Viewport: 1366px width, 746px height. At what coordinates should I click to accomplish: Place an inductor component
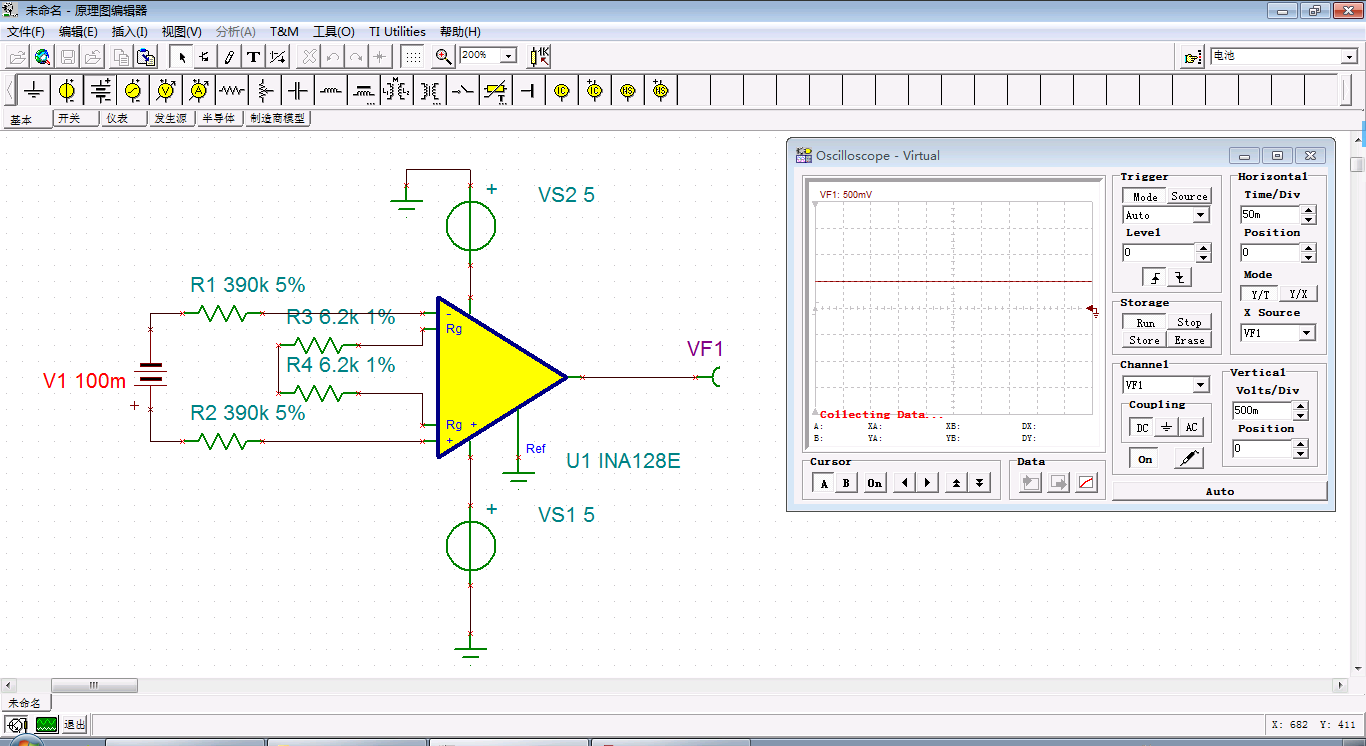pyautogui.click(x=331, y=91)
